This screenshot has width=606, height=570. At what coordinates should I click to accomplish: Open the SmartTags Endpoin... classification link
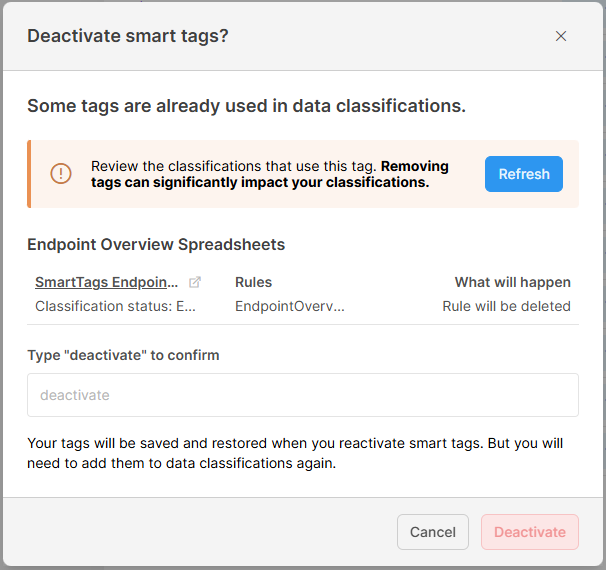(x=107, y=282)
